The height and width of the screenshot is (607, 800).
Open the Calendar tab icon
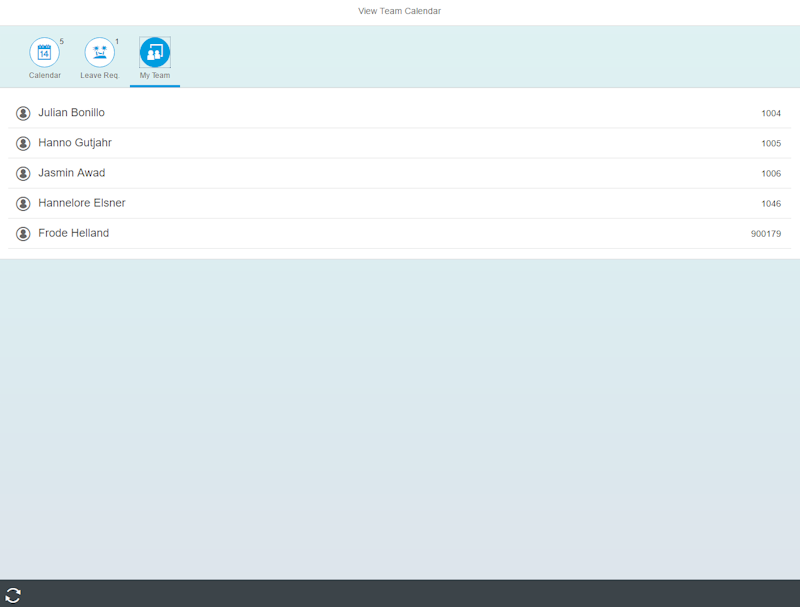coord(45,50)
